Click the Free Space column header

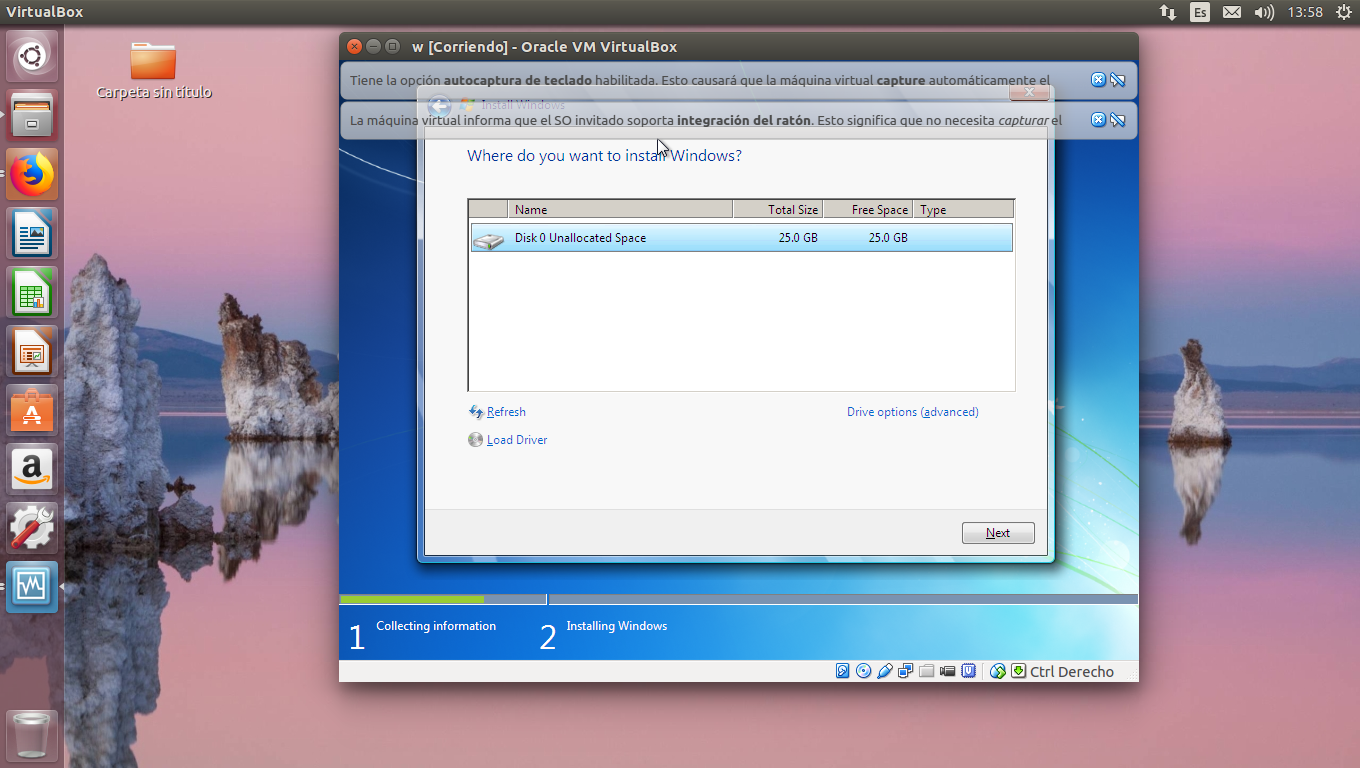(x=868, y=209)
